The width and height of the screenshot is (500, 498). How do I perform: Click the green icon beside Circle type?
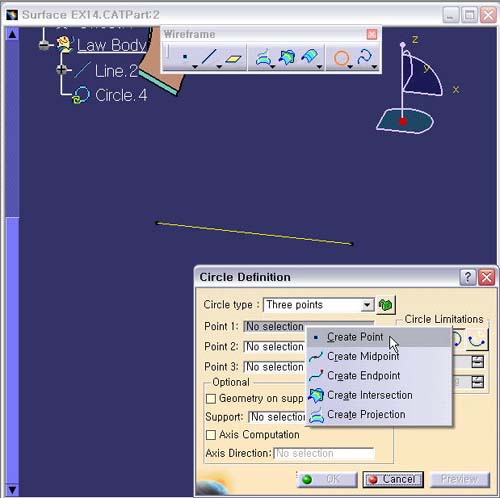(x=385, y=305)
